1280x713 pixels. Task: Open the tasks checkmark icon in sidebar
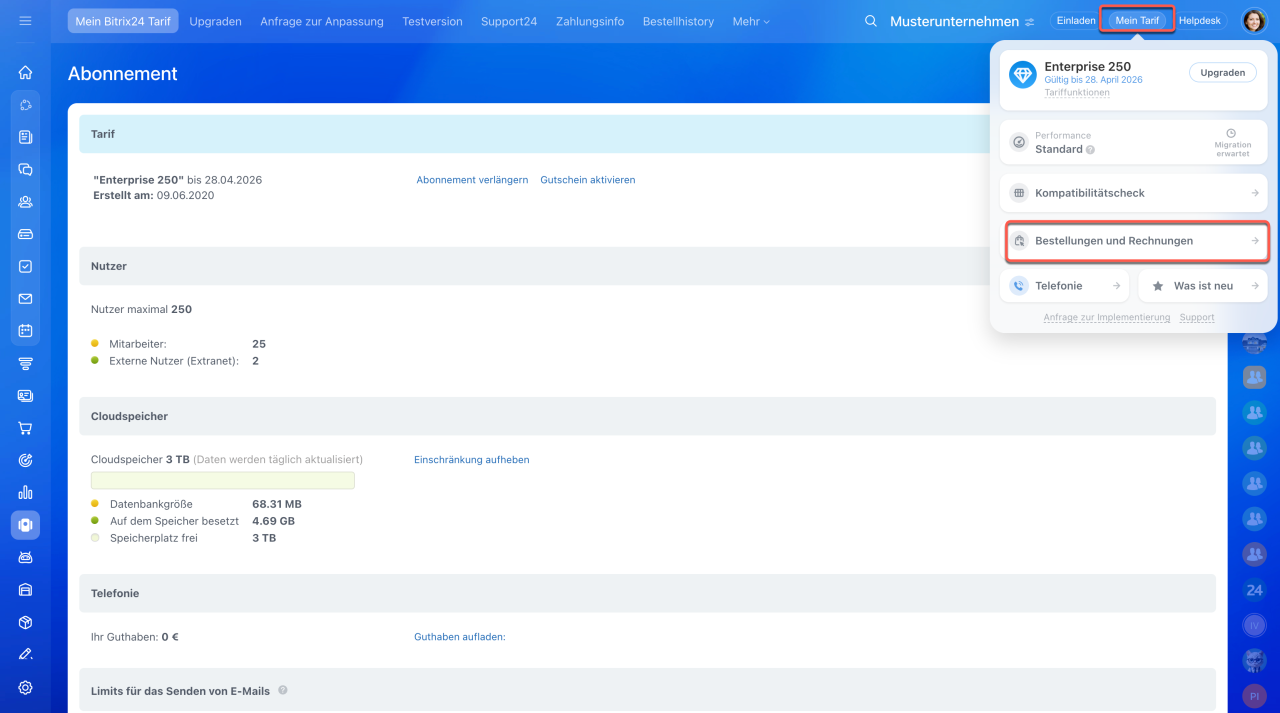(25, 267)
